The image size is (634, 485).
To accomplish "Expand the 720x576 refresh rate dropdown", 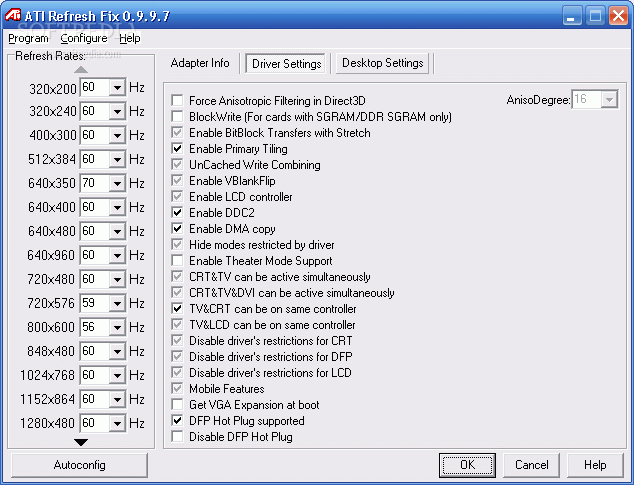I will tap(117, 303).
